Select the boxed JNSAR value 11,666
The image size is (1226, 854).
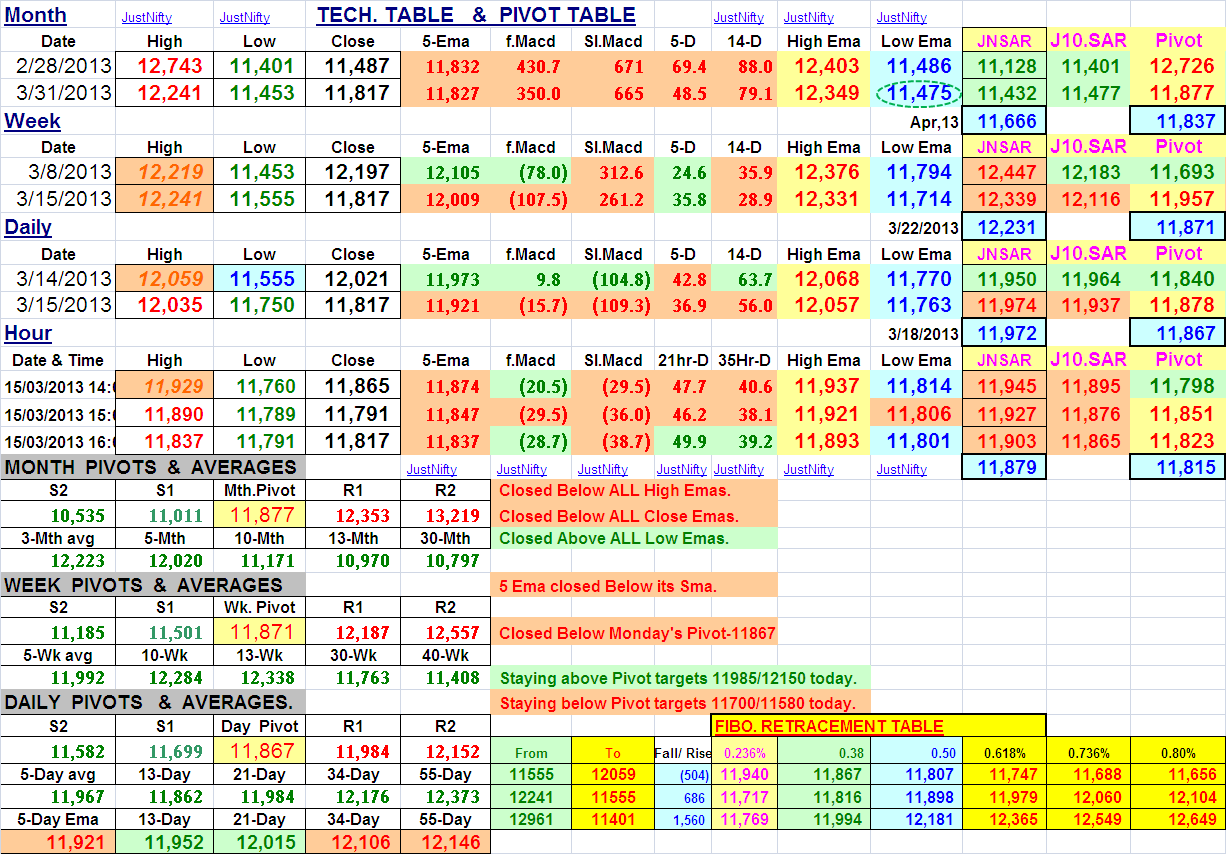pyautogui.click(x=1004, y=121)
